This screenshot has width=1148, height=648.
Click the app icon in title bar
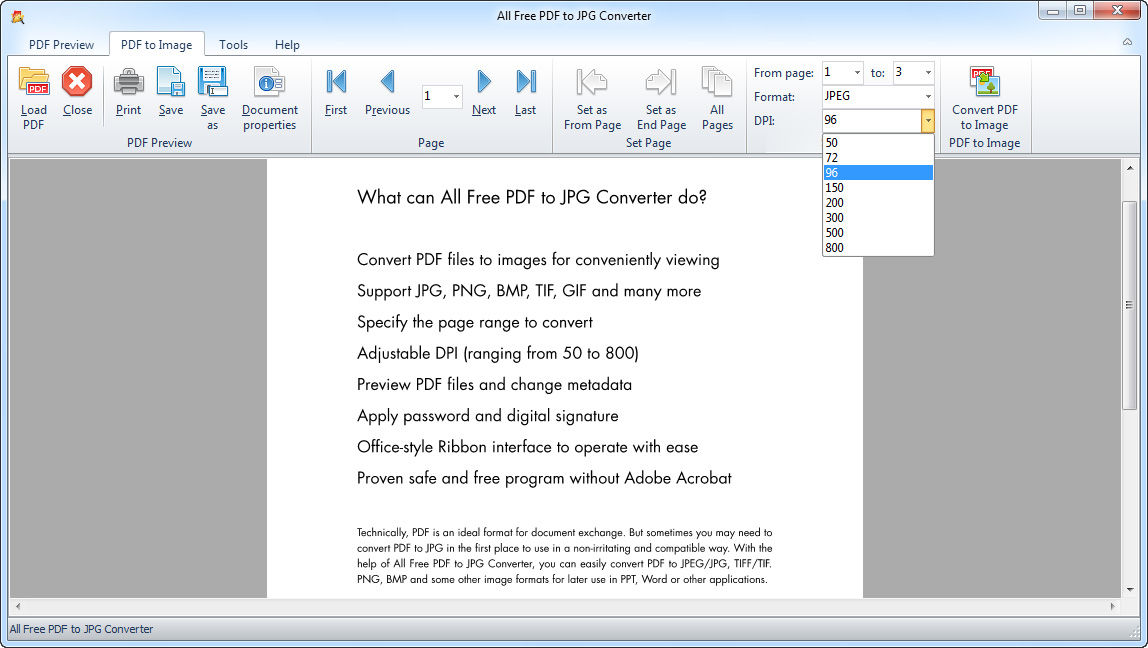[18, 16]
